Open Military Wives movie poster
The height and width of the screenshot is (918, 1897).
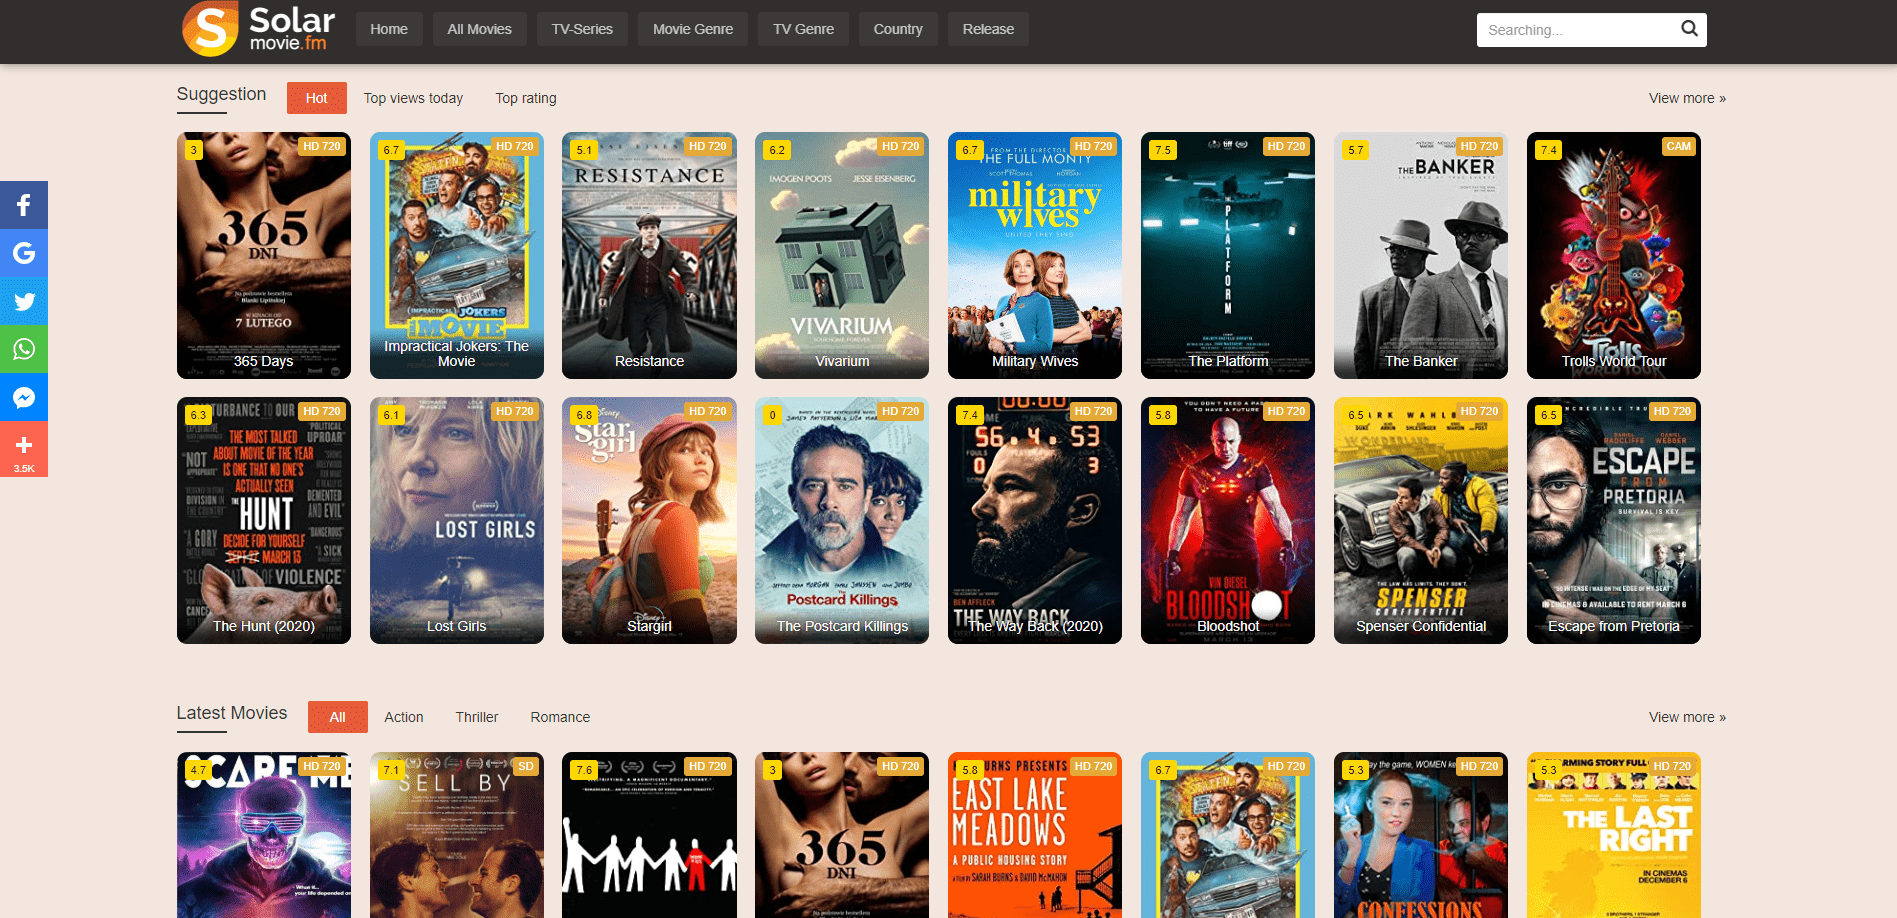pos(1035,255)
